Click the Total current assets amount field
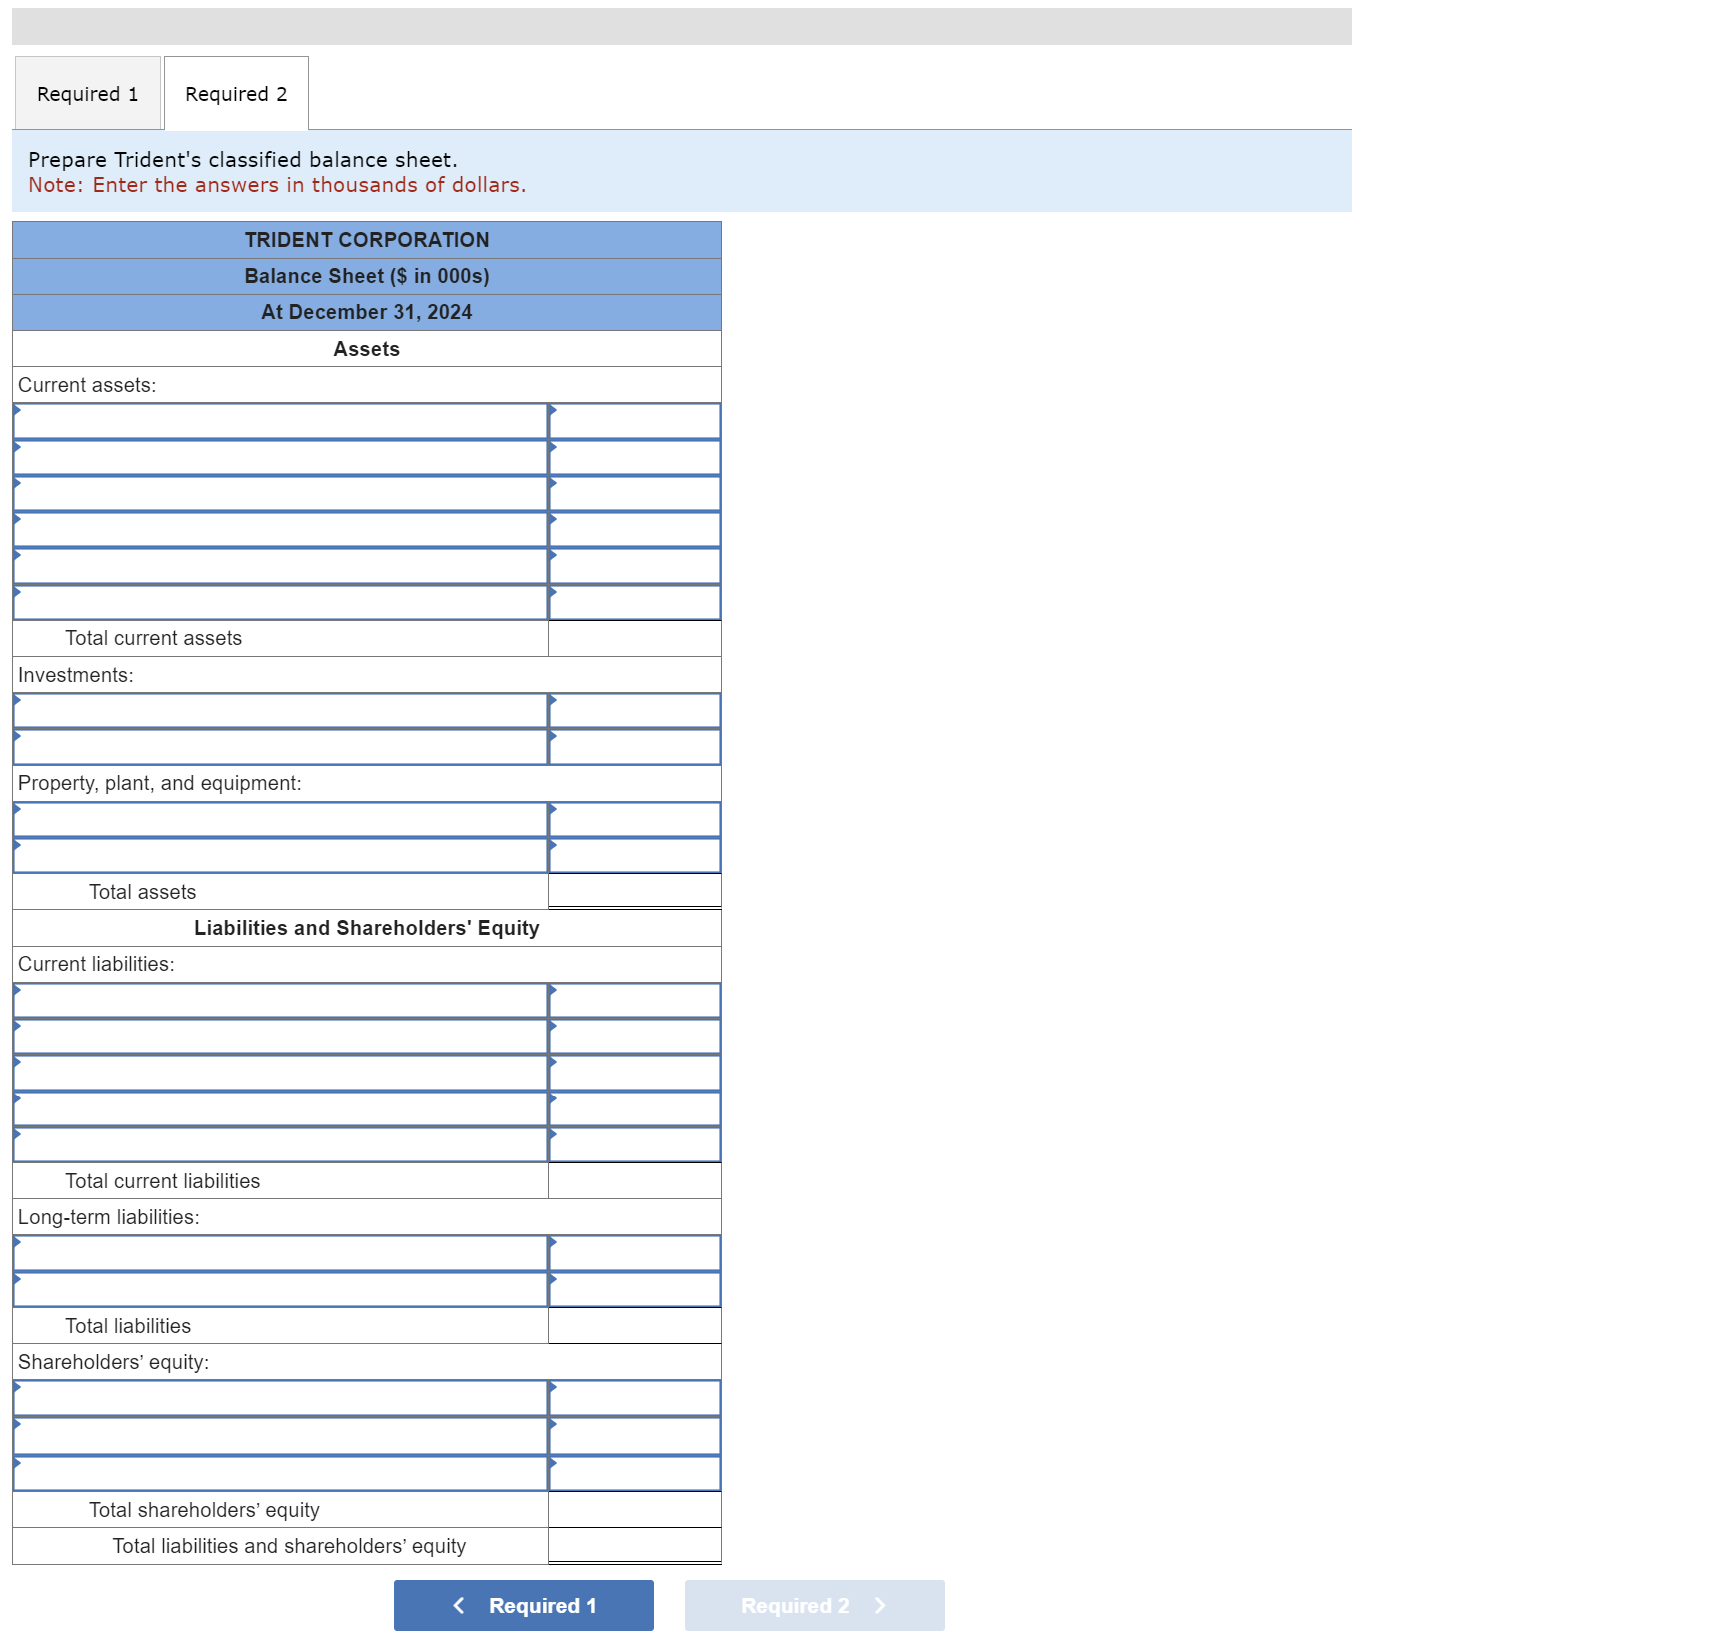 point(633,638)
